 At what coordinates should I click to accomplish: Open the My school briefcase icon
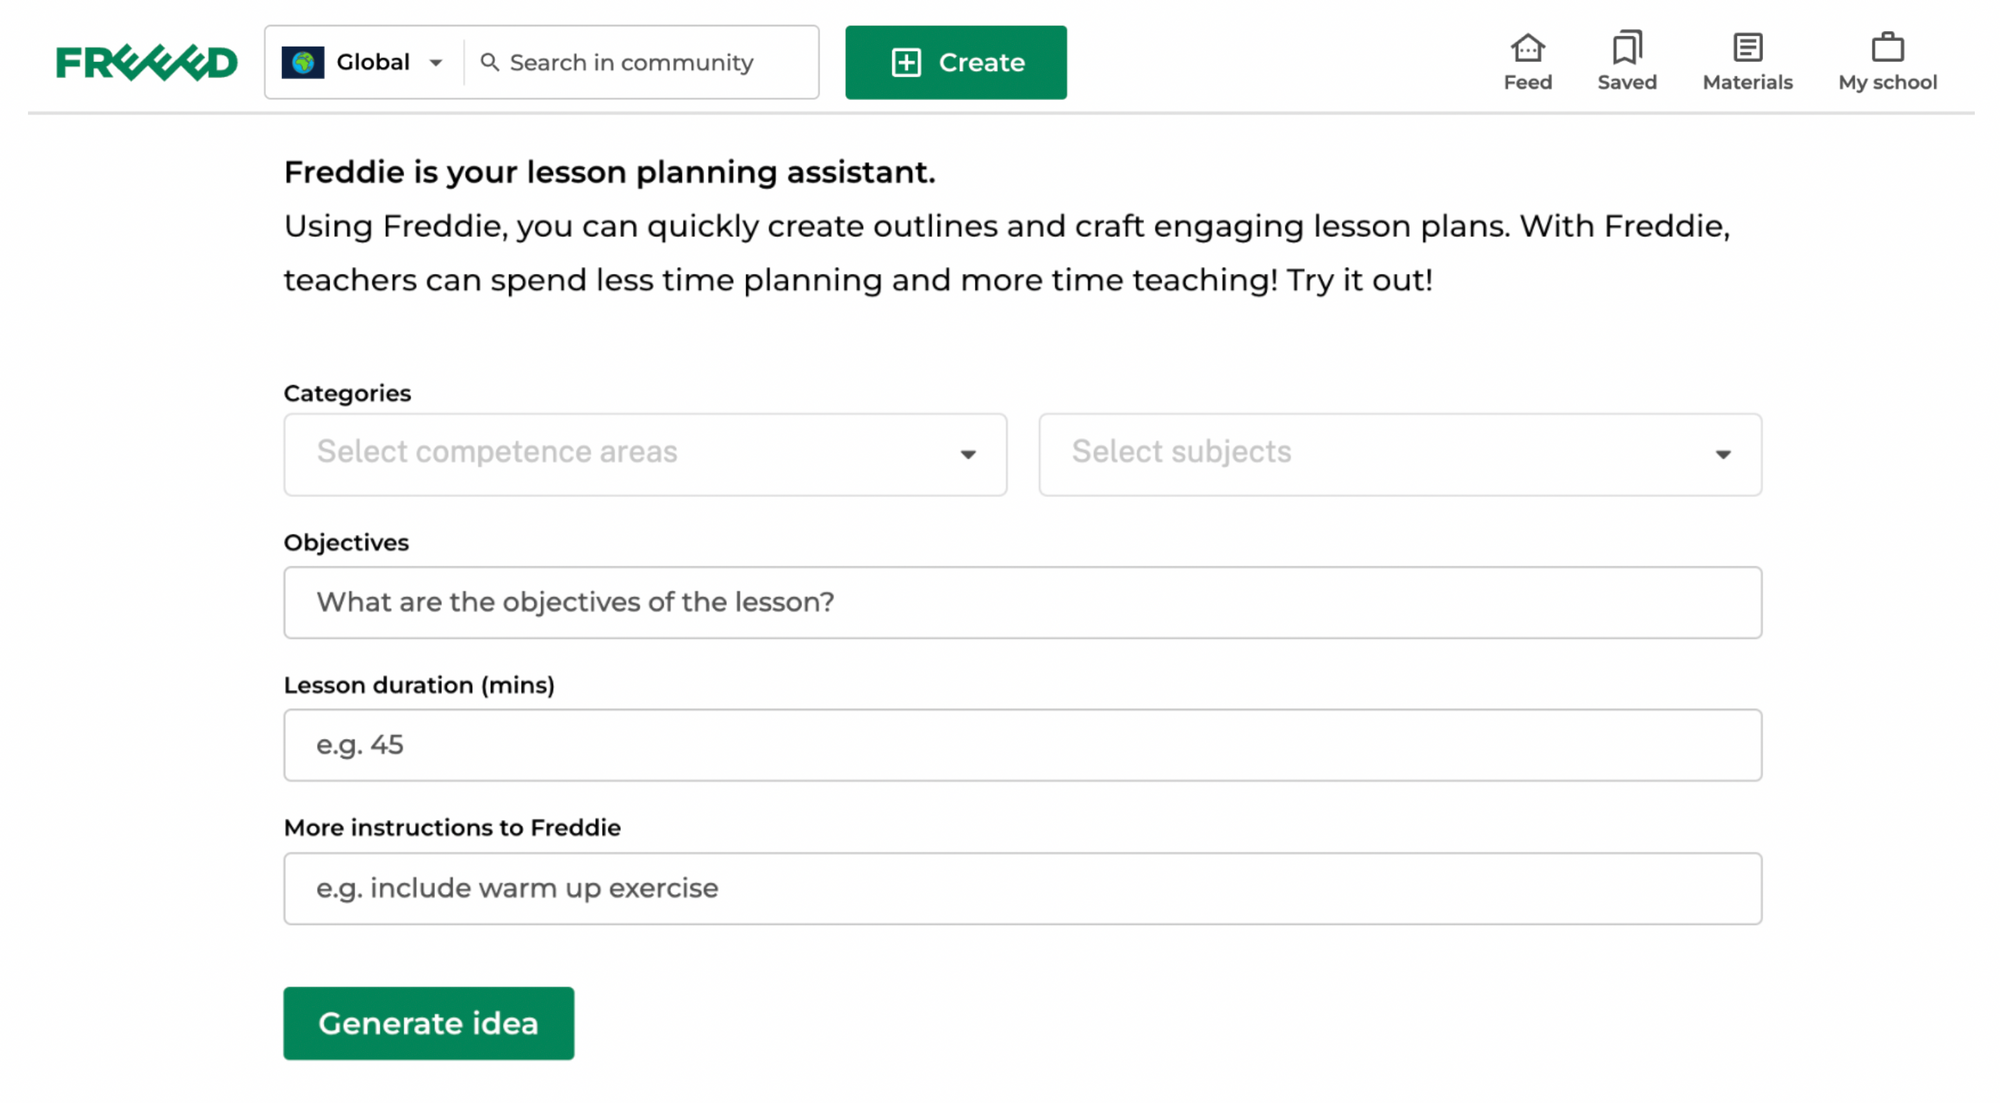click(x=1887, y=47)
